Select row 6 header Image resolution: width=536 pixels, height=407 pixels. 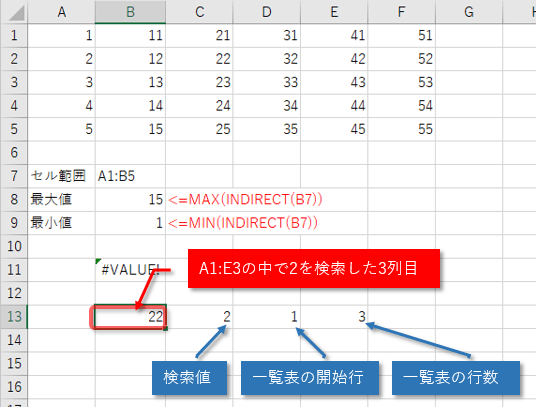tap(14, 152)
